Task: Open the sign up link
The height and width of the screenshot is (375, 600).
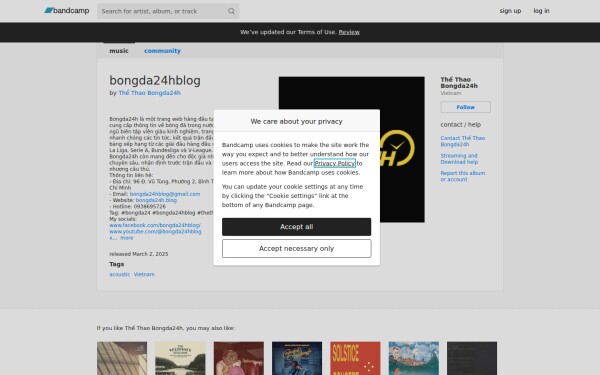Action: pos(510,11)
